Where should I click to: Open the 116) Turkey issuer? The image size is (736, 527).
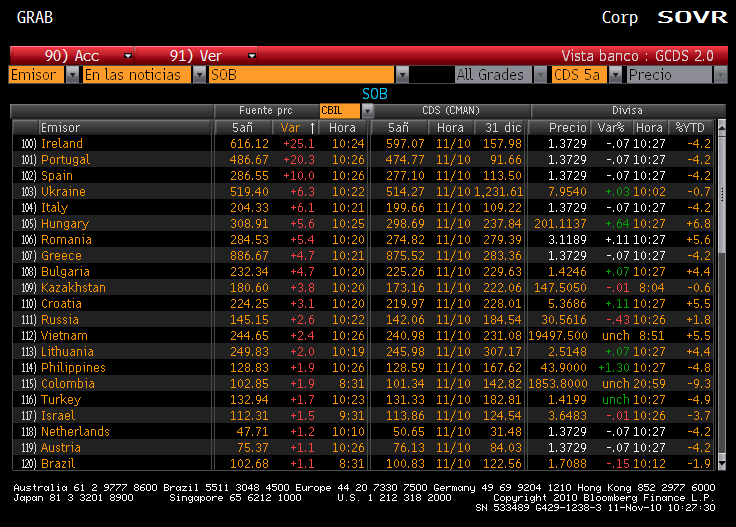[x=61, y=399]
